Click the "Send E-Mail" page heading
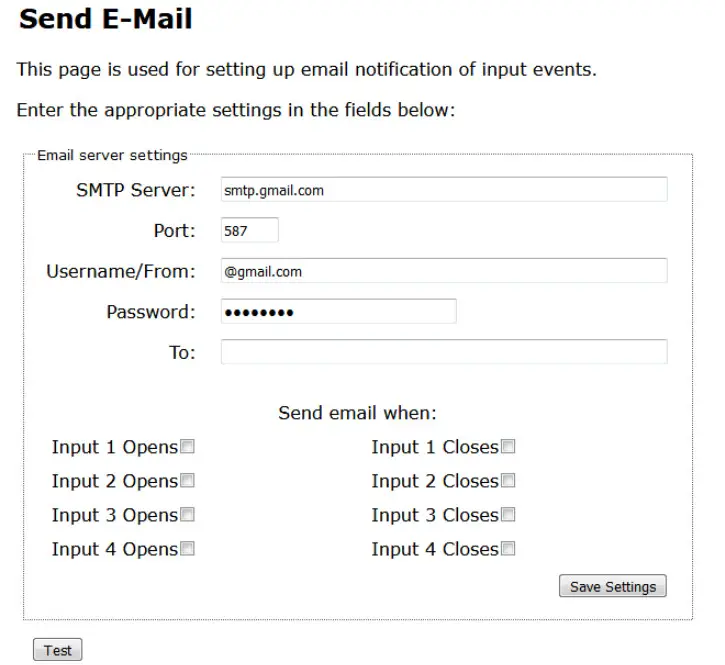The image size is (725, 665). (106, 19)
